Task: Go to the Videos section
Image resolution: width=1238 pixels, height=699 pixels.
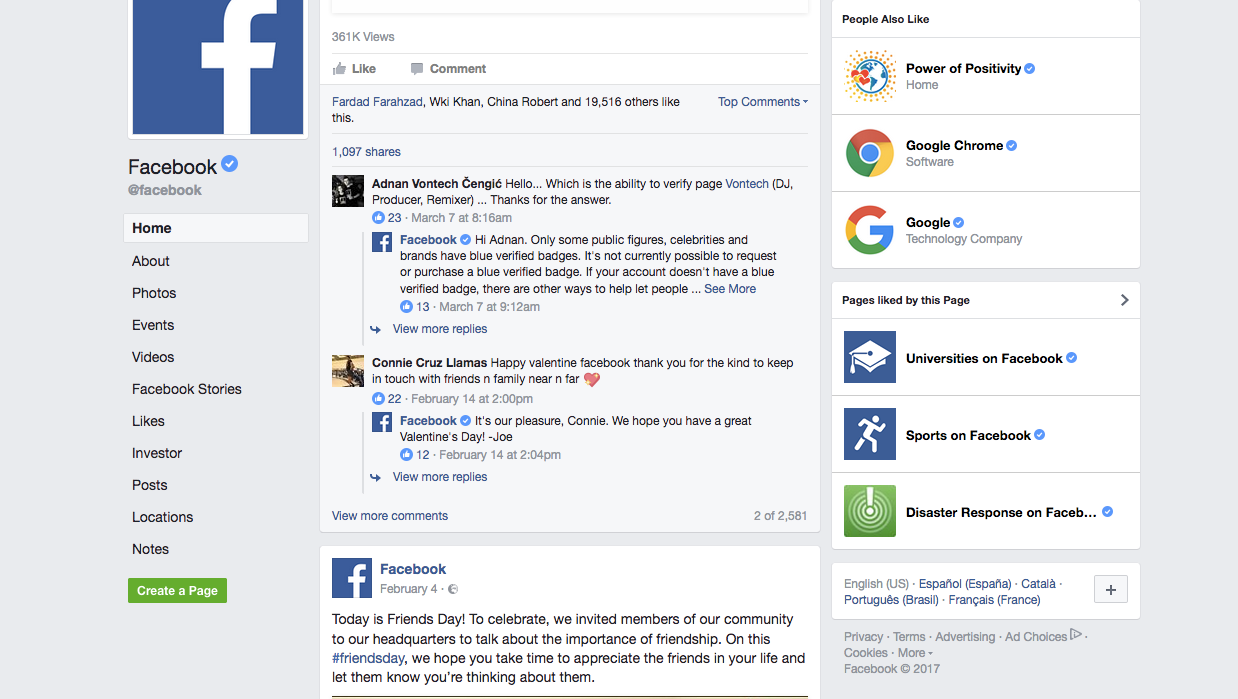Action: coord(153,357)
